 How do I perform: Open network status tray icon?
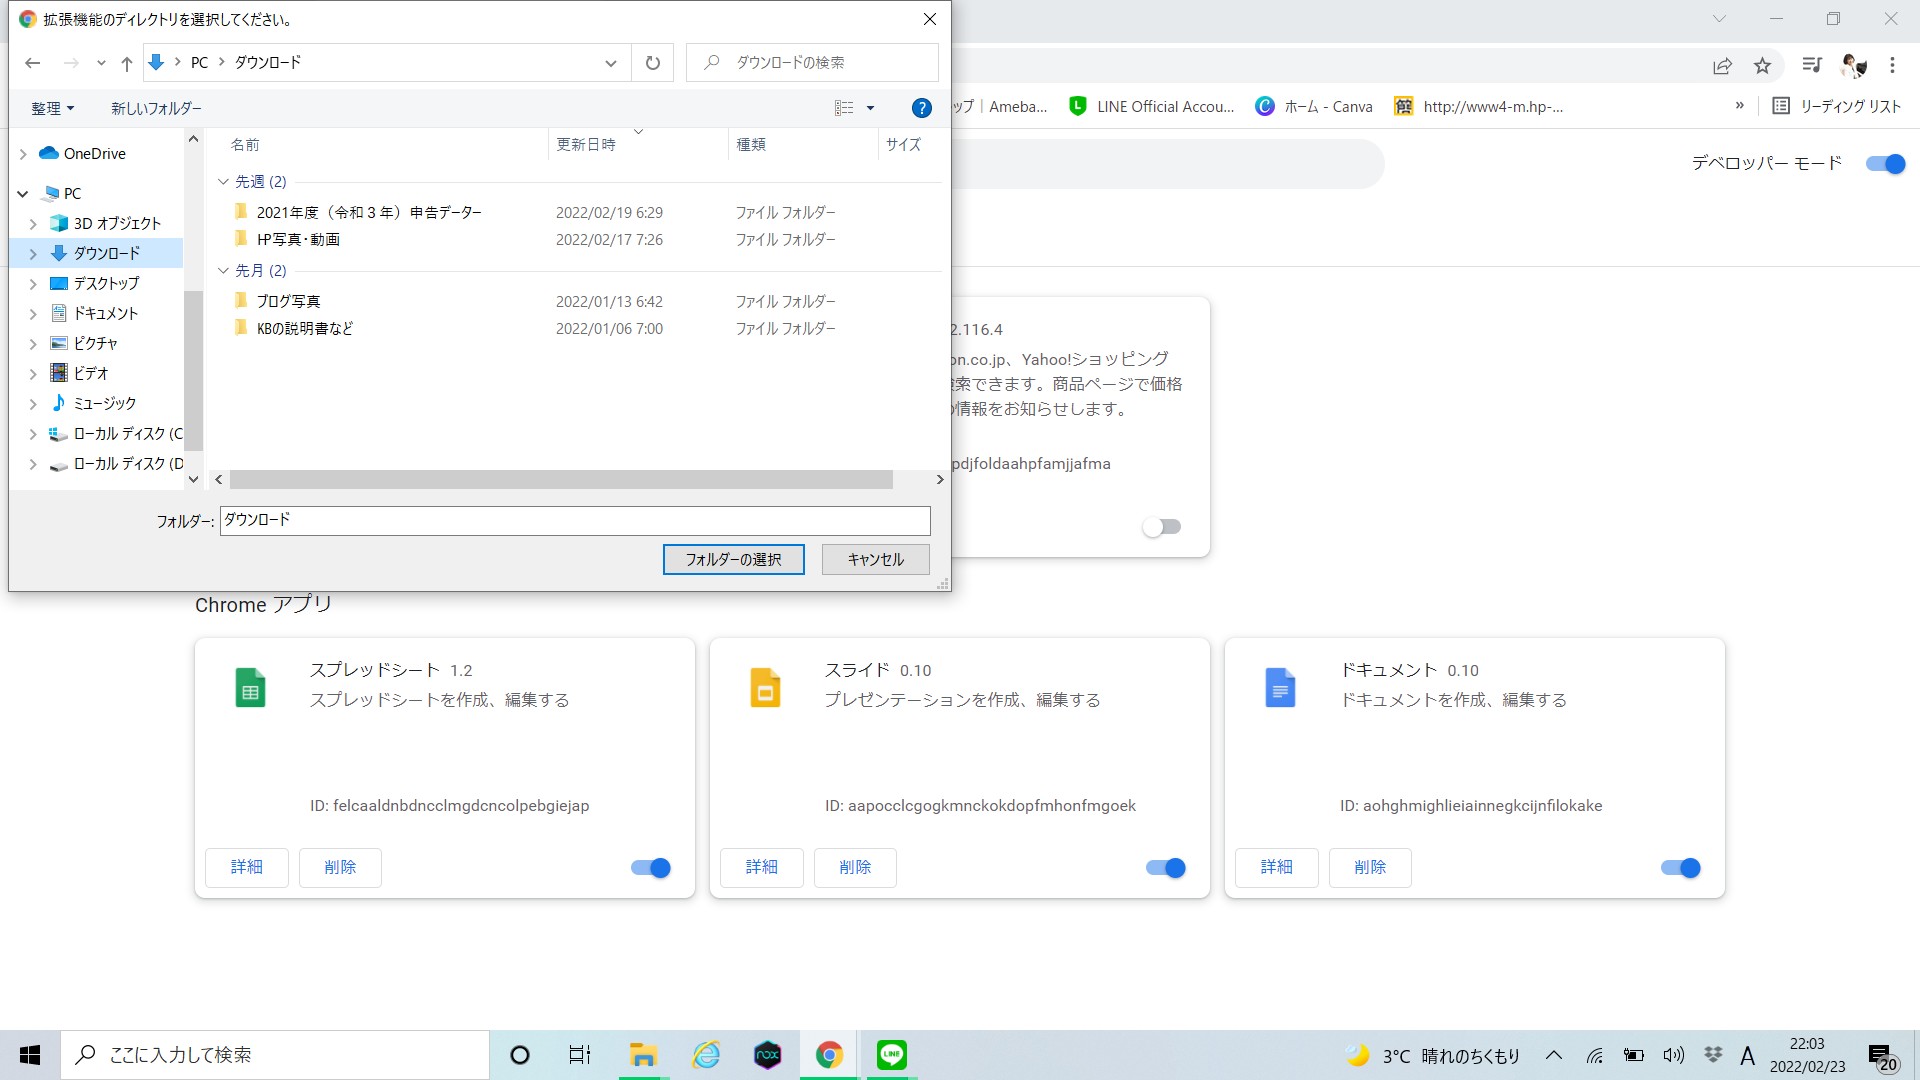pyautogui.click(x=1595, y=1055)
